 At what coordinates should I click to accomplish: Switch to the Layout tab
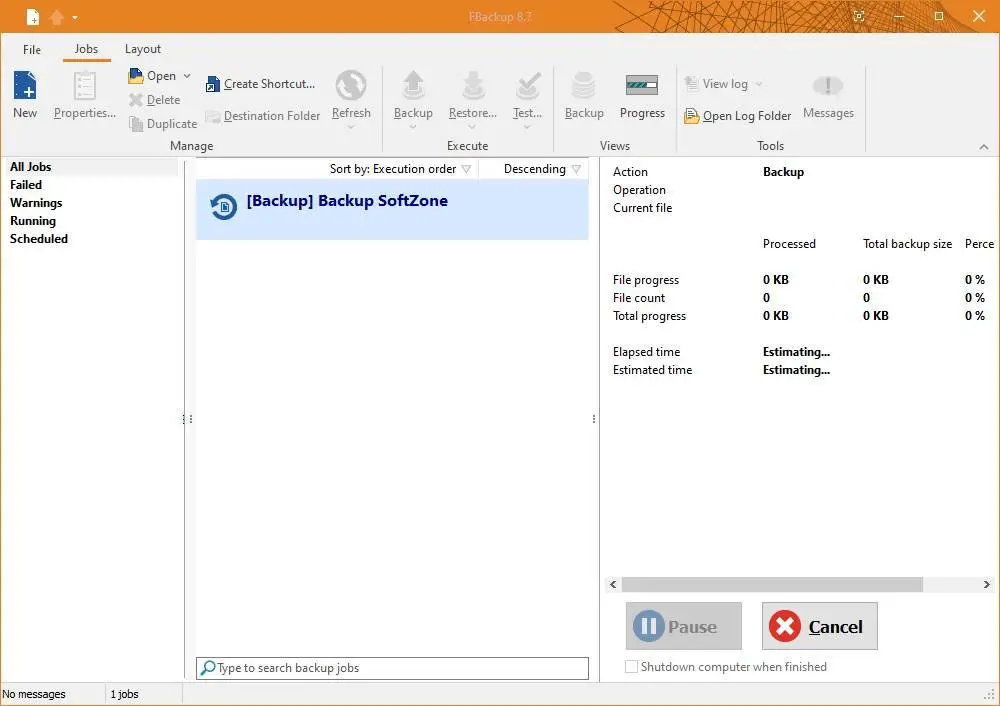(x=143, y=49)
